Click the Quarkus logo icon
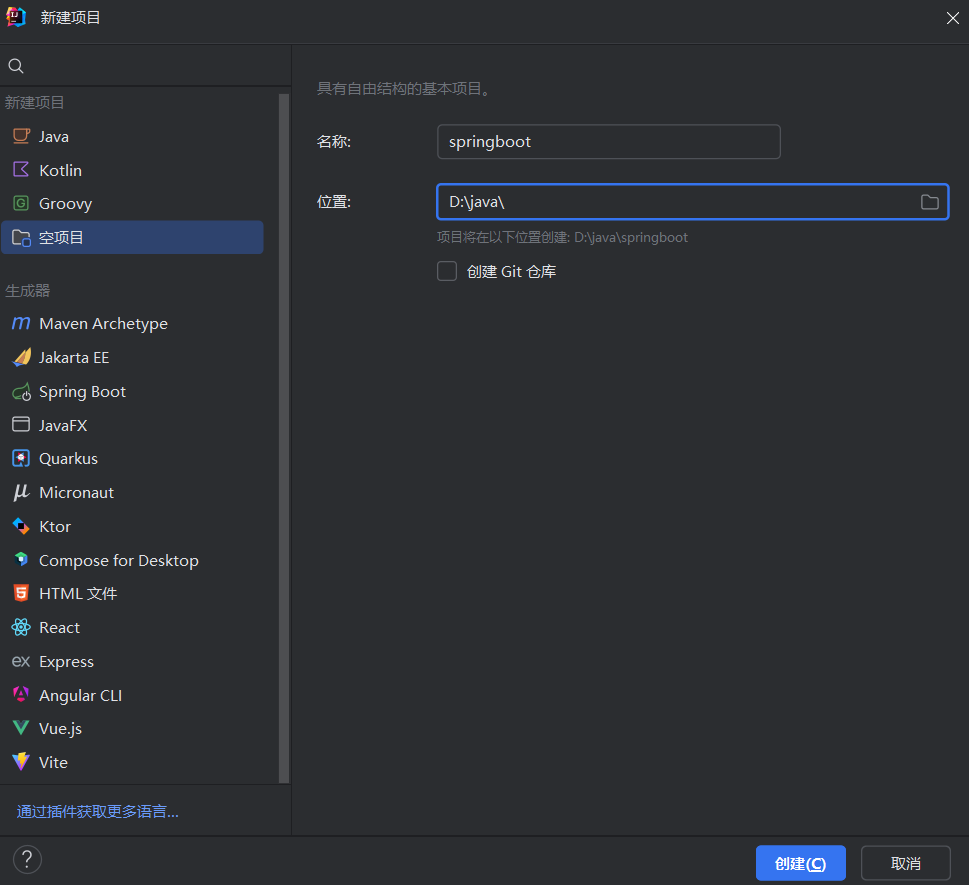Image resolution: width=969 pixels, height=885 pixels. tap(21, 459)
